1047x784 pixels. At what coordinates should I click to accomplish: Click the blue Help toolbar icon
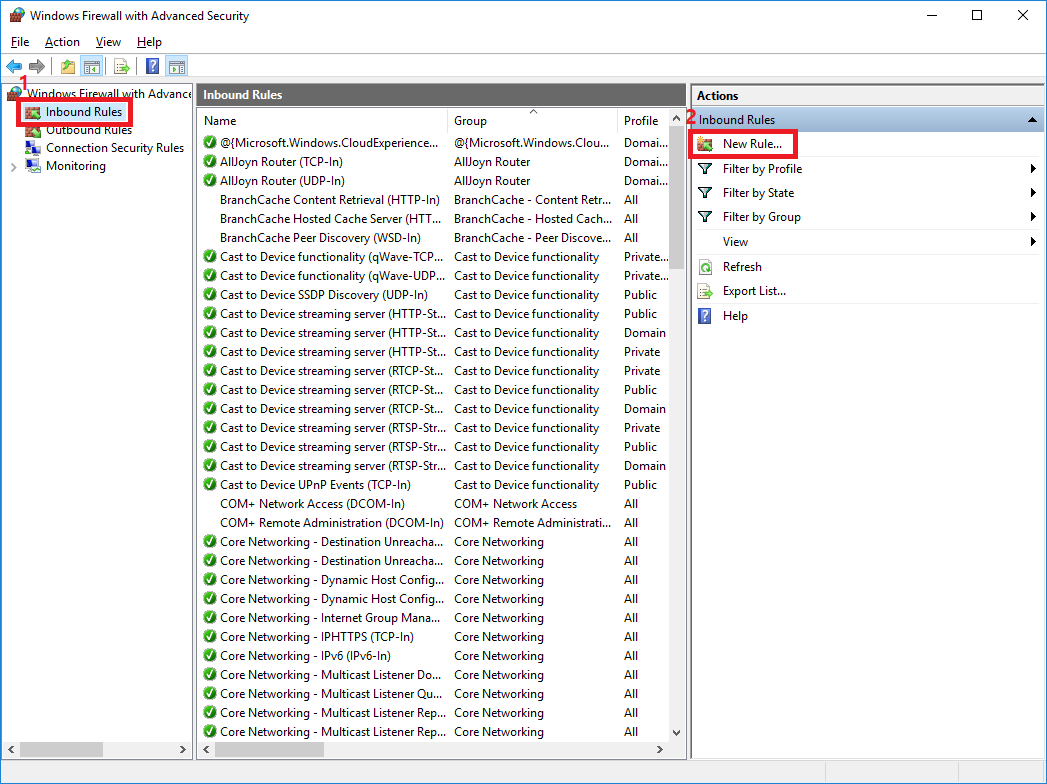(x=152, y=66)
